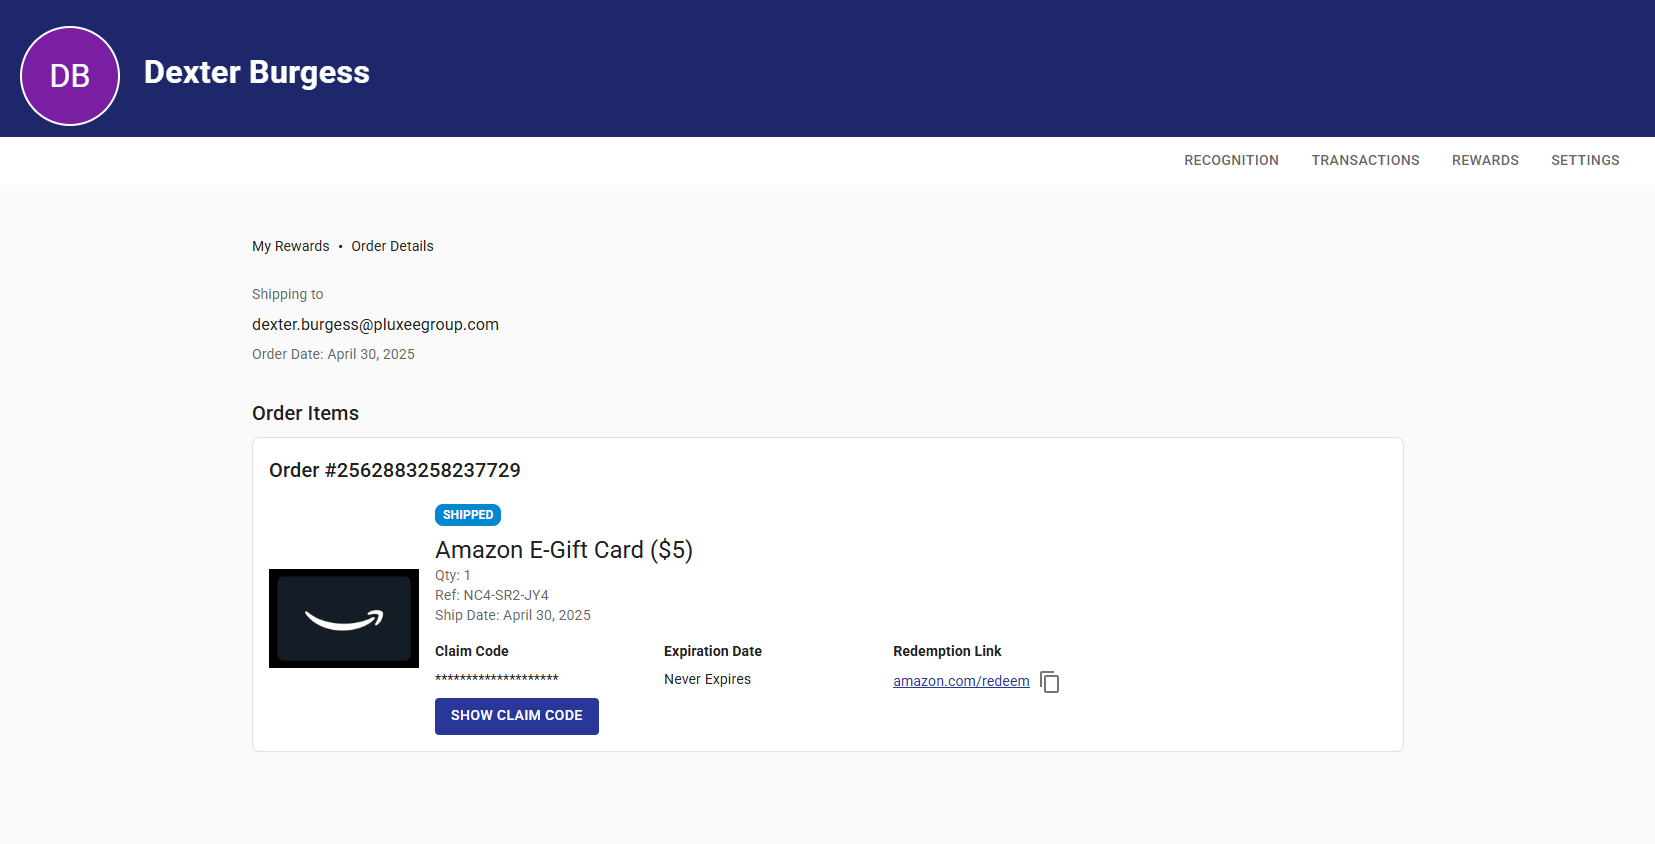Click the Order Details breadcrumb

(x=392, y=246)
